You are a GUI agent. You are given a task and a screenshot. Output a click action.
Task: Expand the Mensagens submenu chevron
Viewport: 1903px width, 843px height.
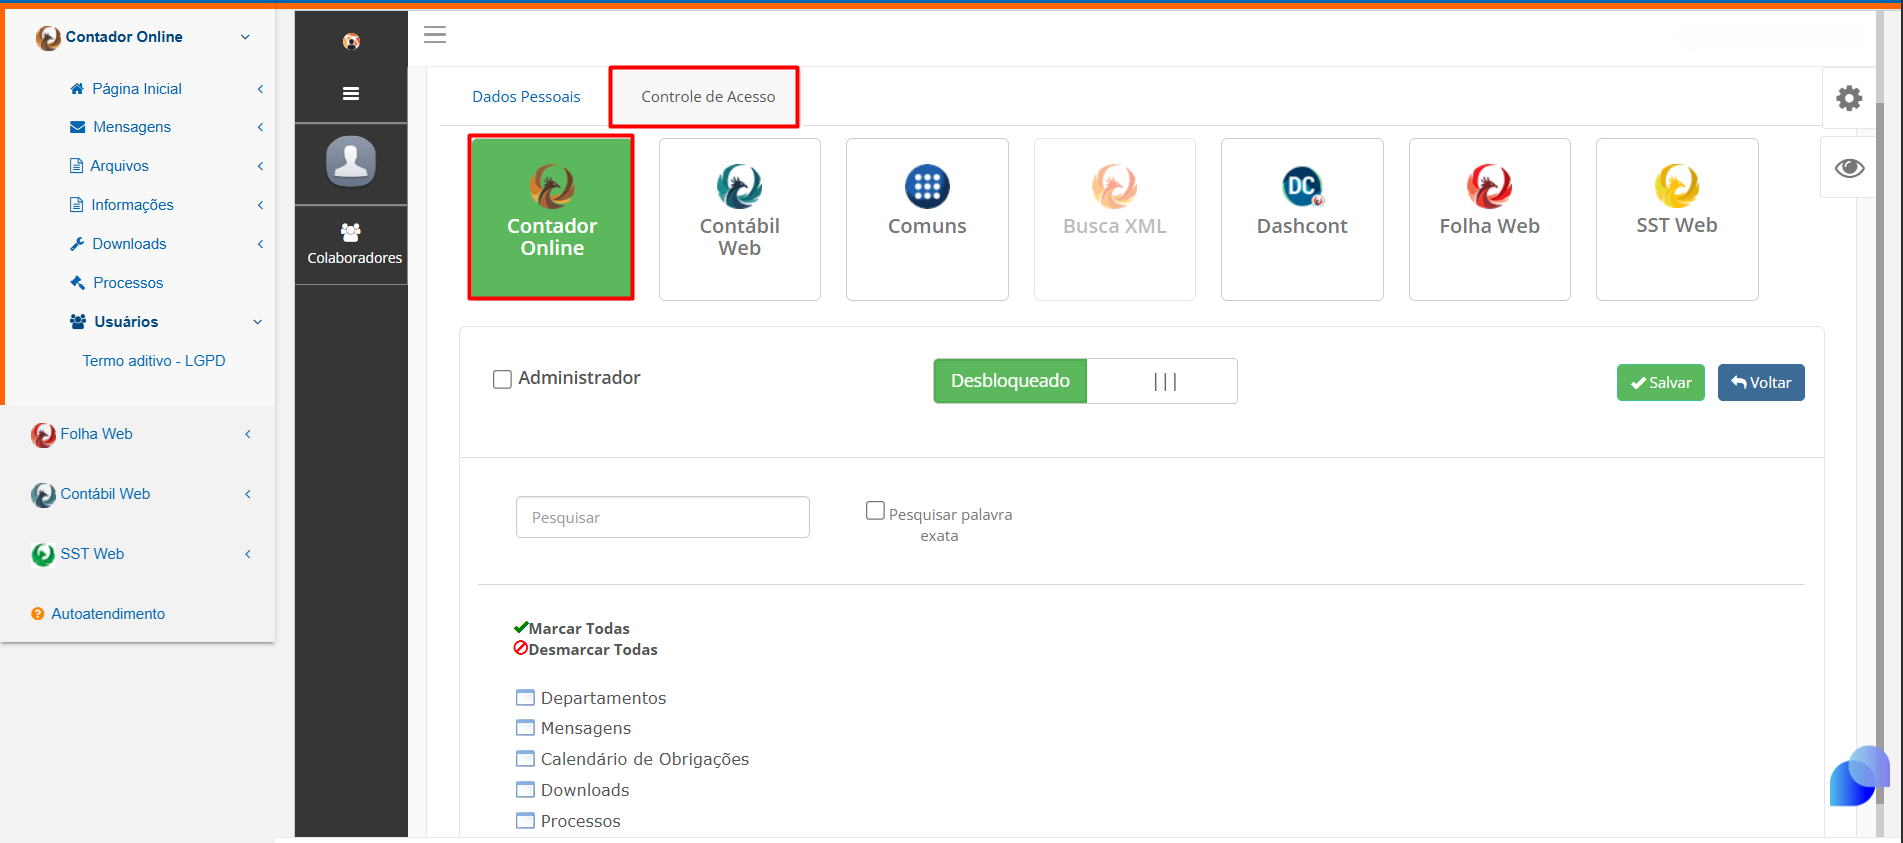[260, 127]
